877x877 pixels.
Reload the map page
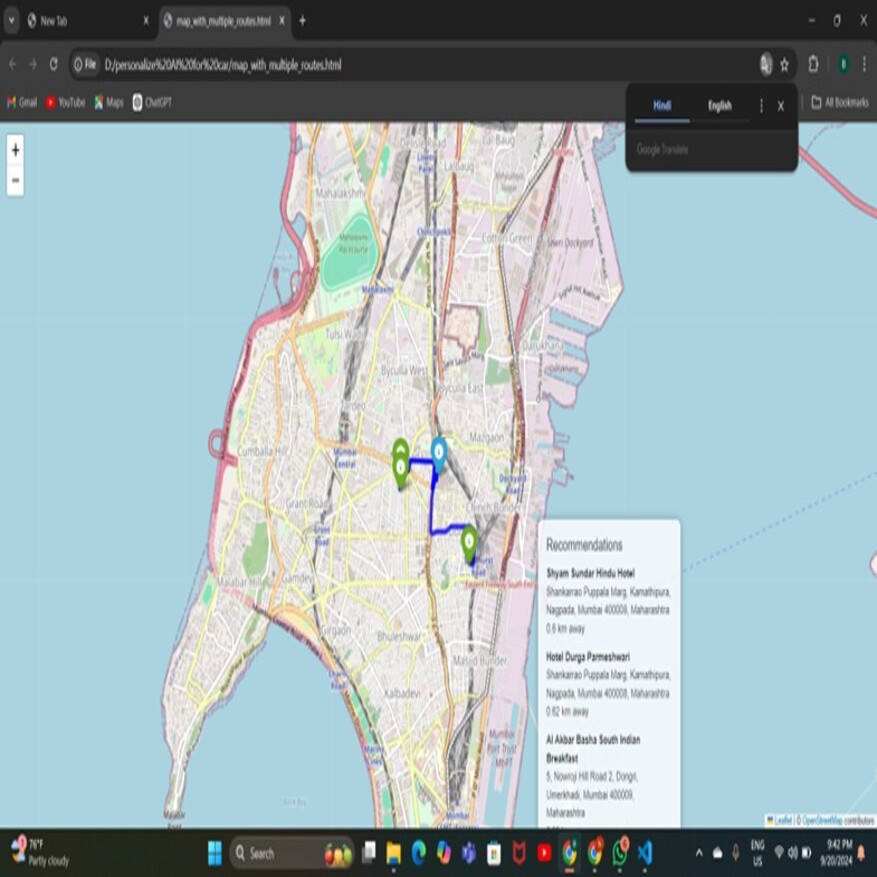(x=54, y=64)
